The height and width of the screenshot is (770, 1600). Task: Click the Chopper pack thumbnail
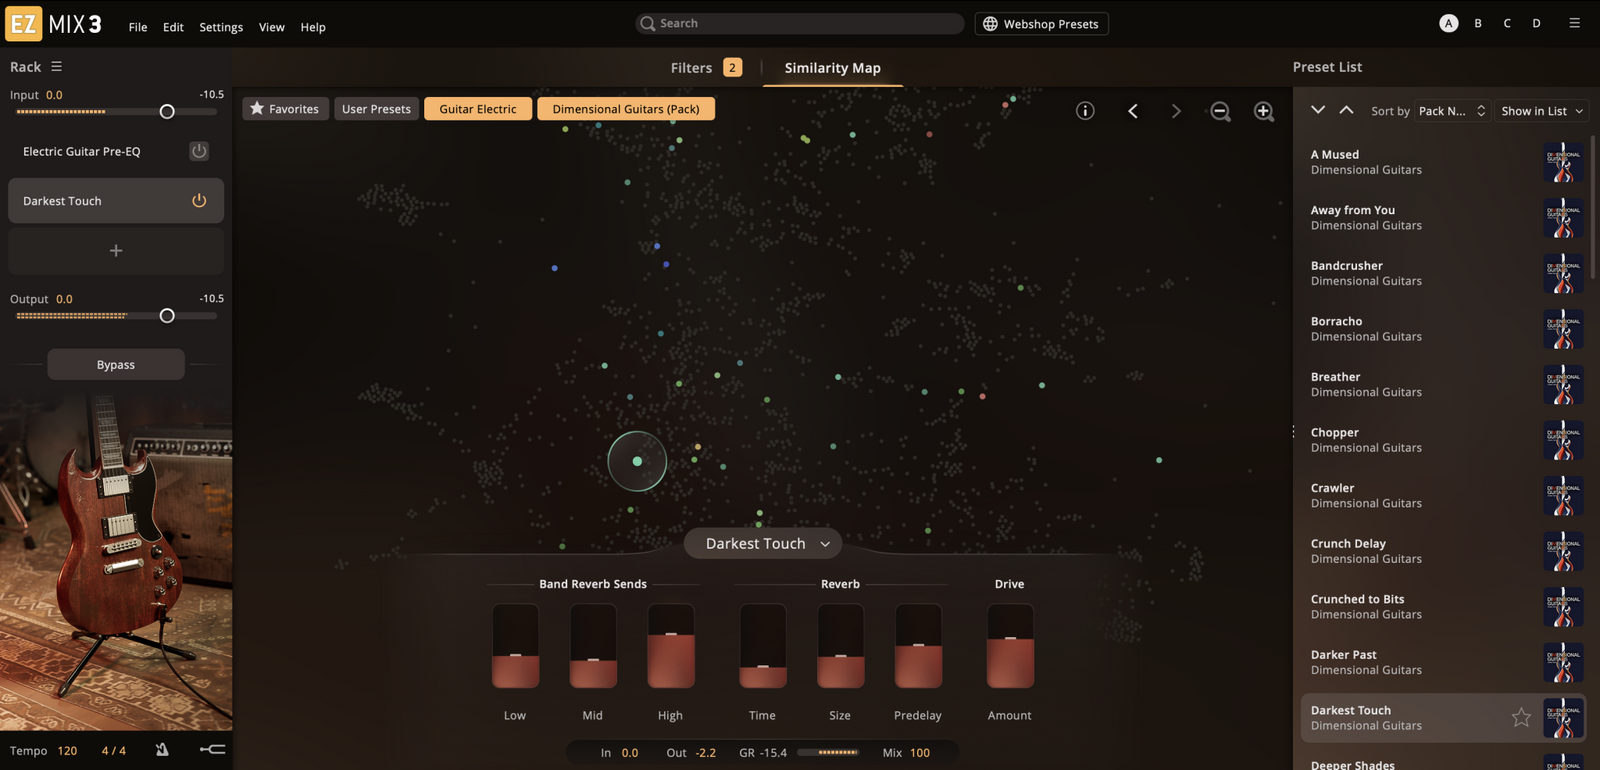(1563, 440)
